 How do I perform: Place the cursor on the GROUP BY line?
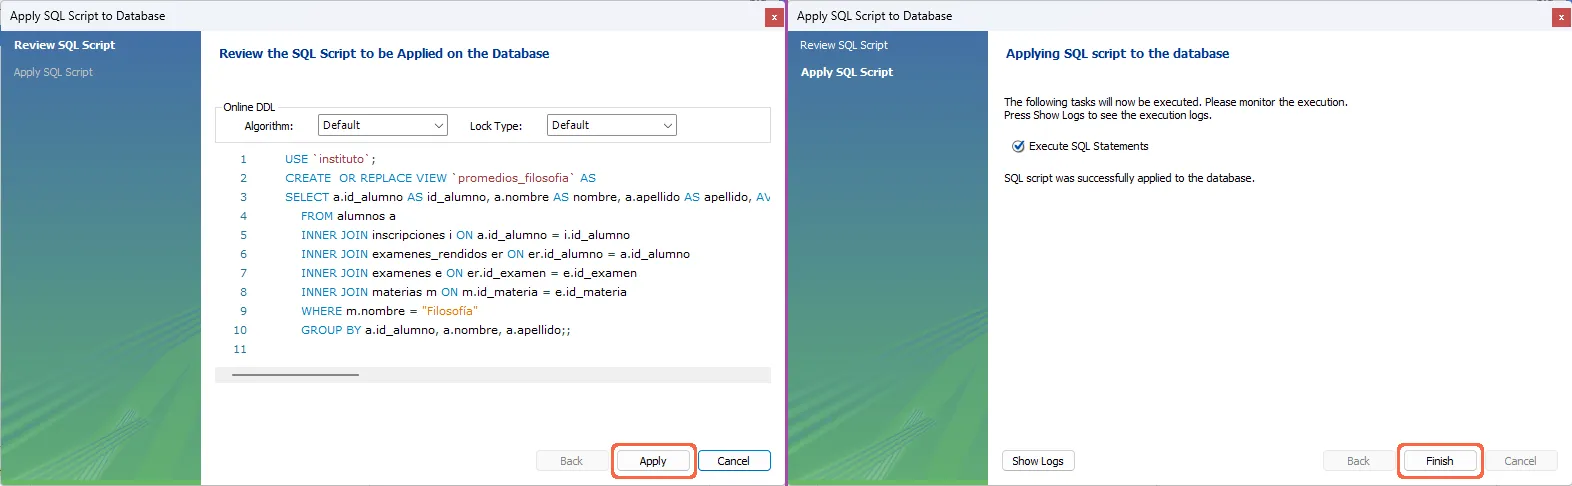coord(435,330)
